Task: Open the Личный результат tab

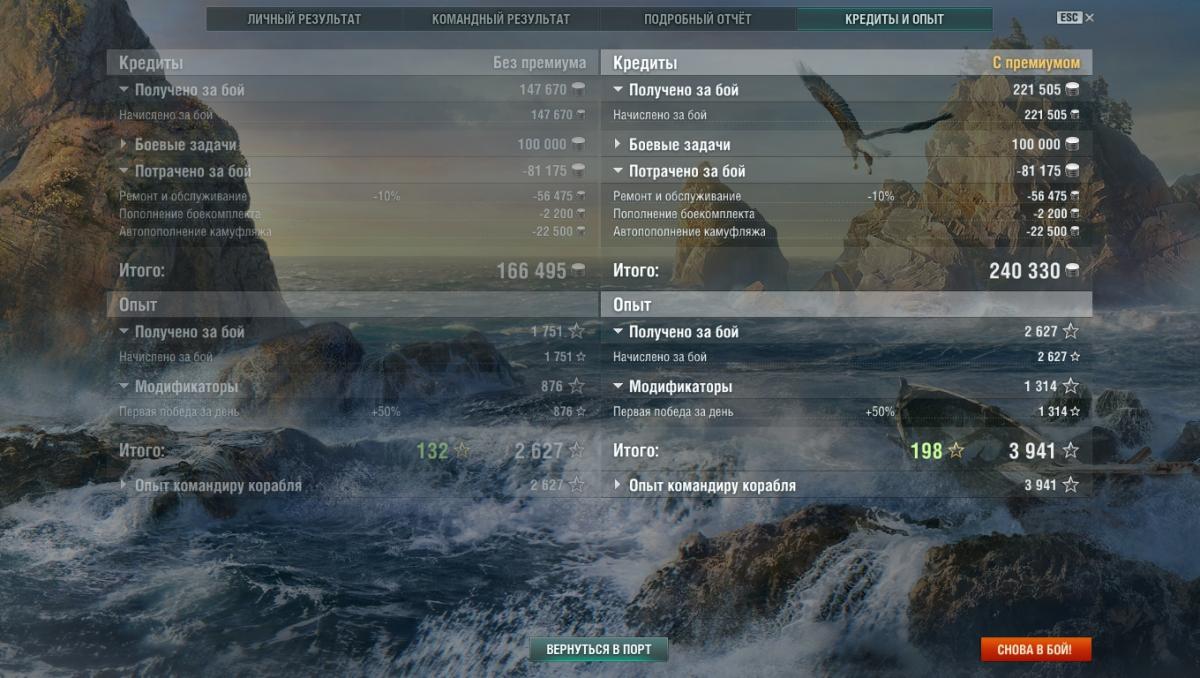Action: [304, 19]
